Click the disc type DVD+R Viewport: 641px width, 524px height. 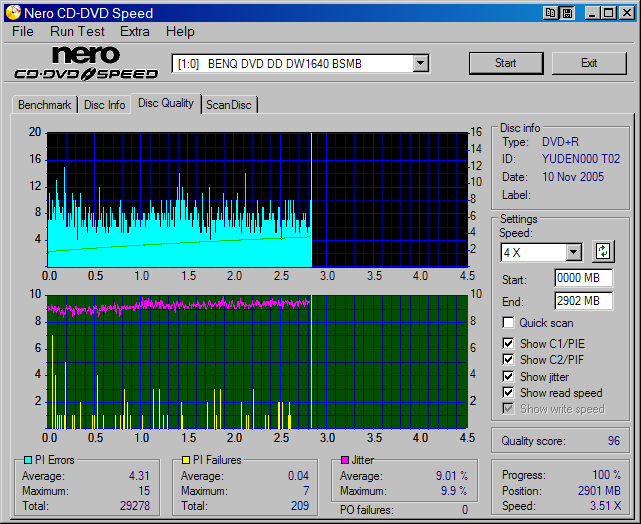[560, 142]
